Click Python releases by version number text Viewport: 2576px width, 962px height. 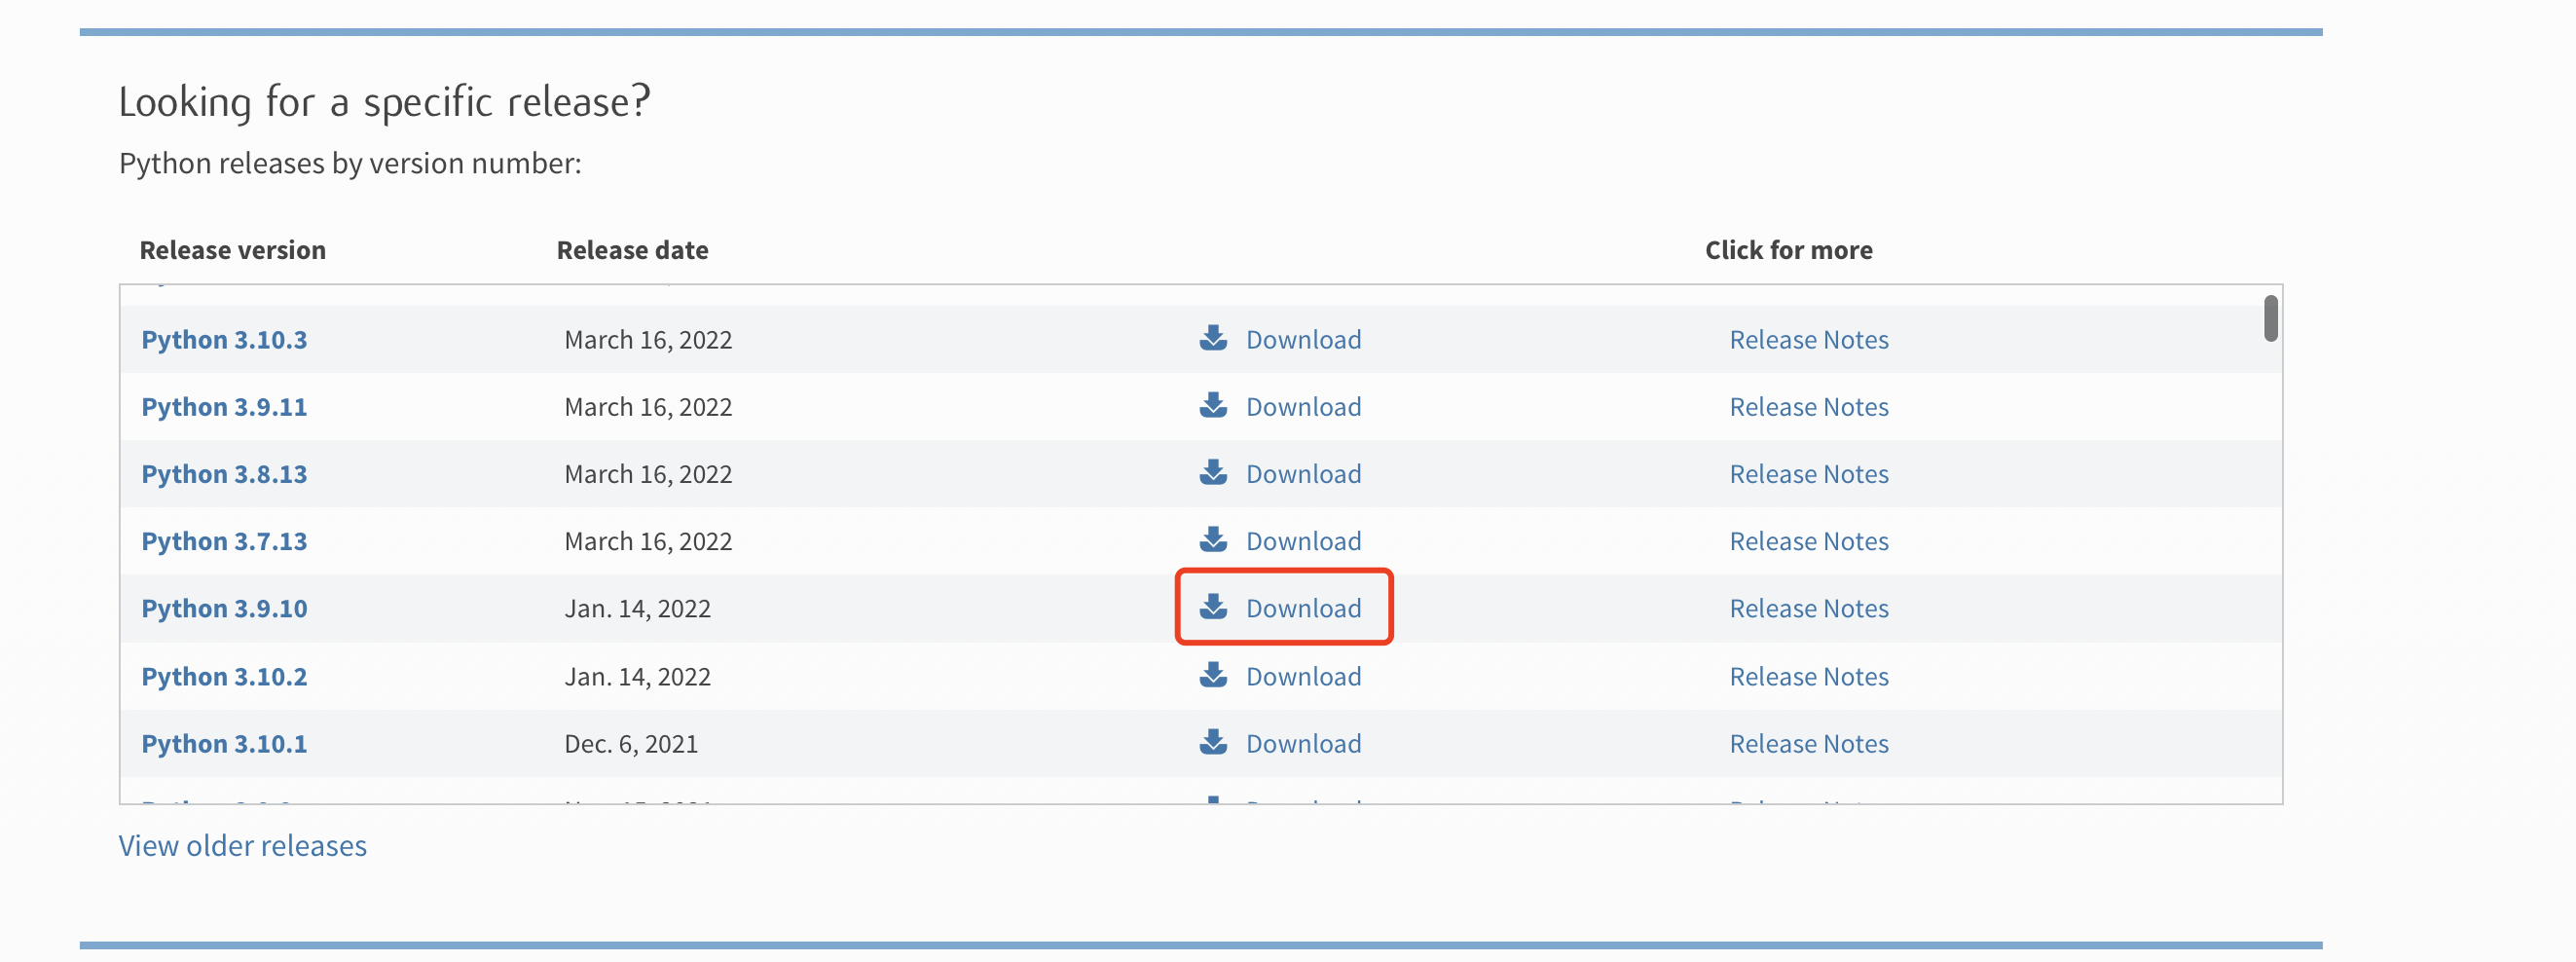click(x=350, y=164)
